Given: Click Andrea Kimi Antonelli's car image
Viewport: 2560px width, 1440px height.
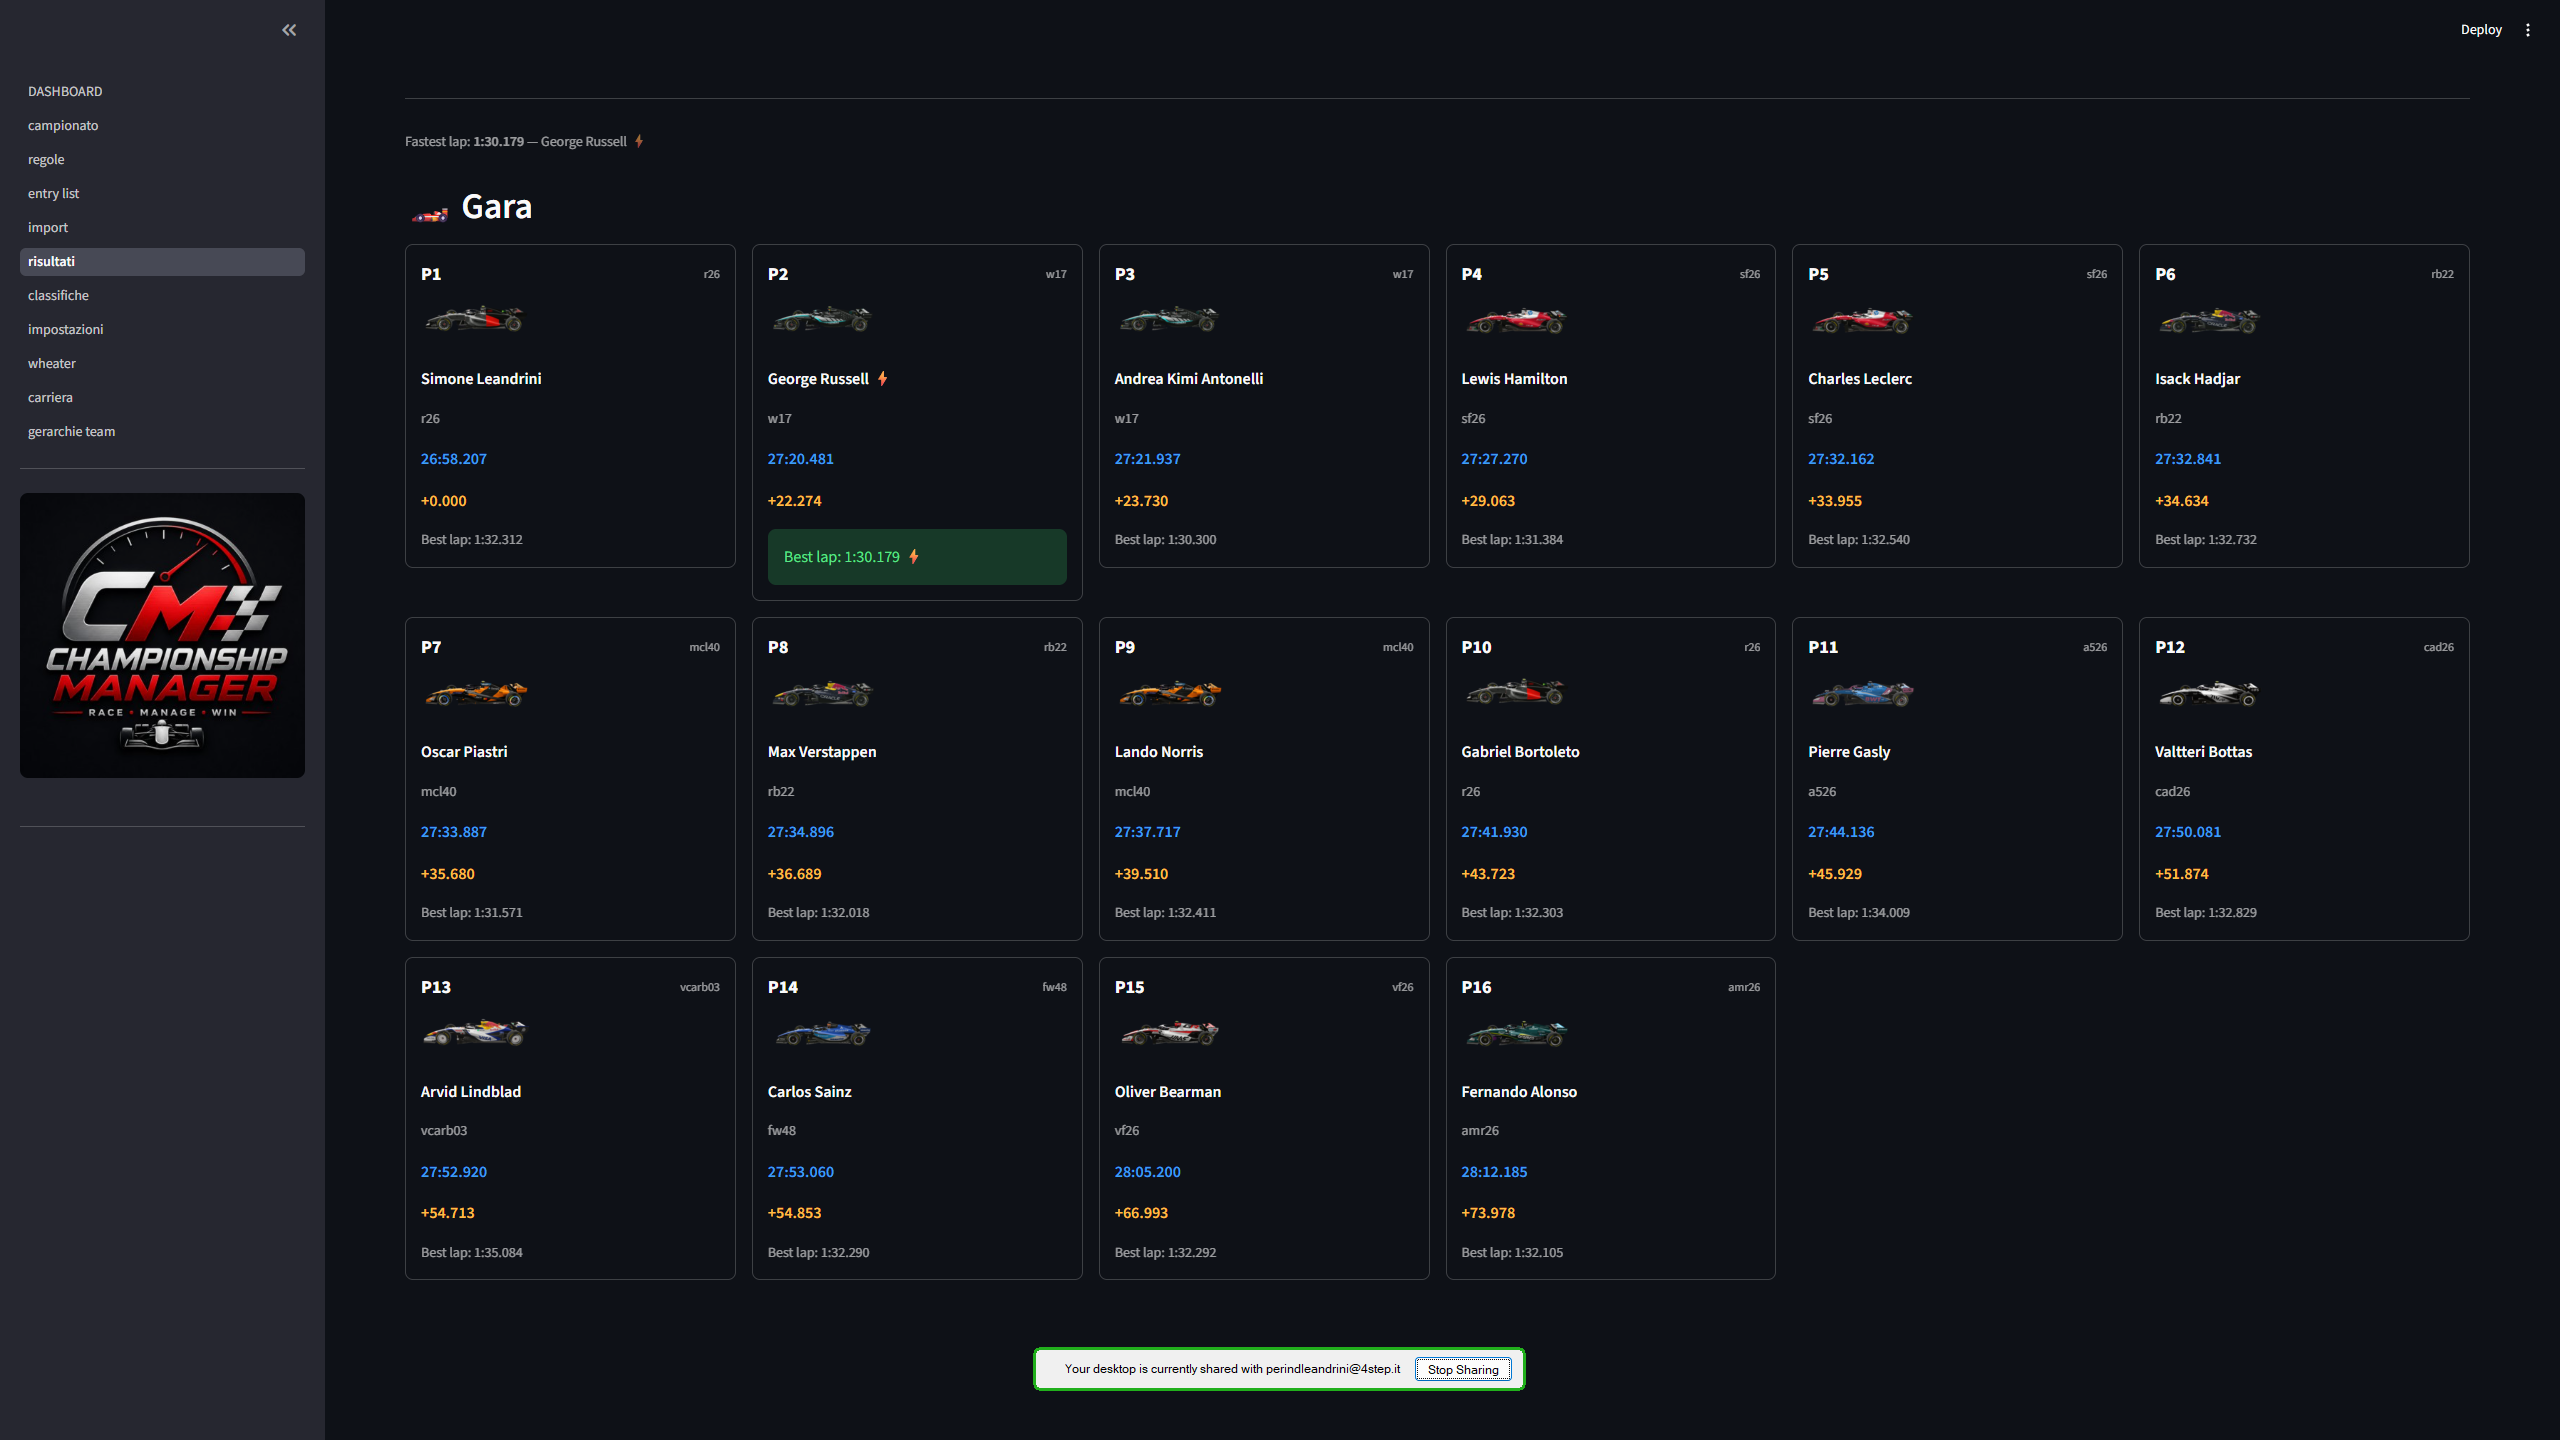Looking at the screenshot, I should 1167,319.
